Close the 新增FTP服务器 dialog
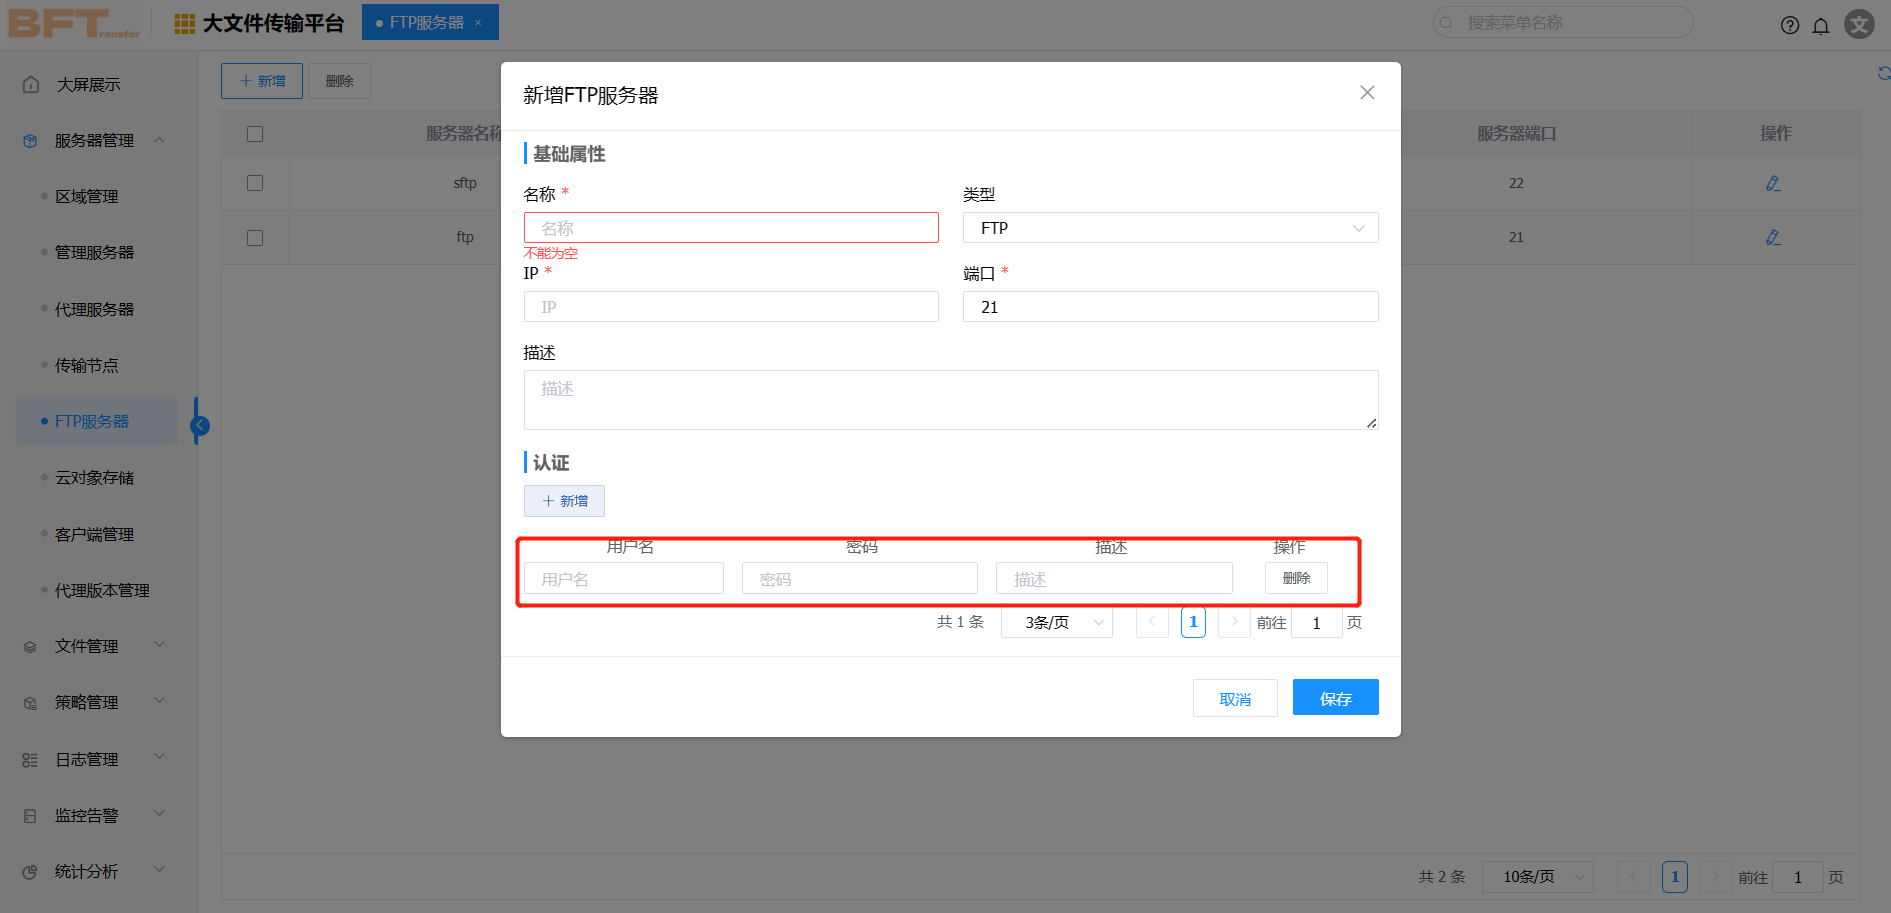Image resolution: width=1891 pixels, height=913 pixels. (x=1367, y=93)
